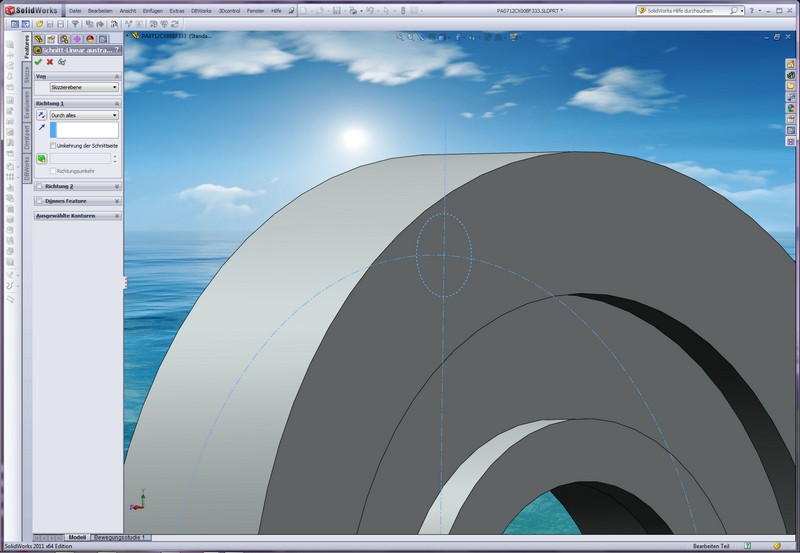Click the Zoom to Area view icon
Viewport: 800px width, 553px height.
click(x=410, y=37)
